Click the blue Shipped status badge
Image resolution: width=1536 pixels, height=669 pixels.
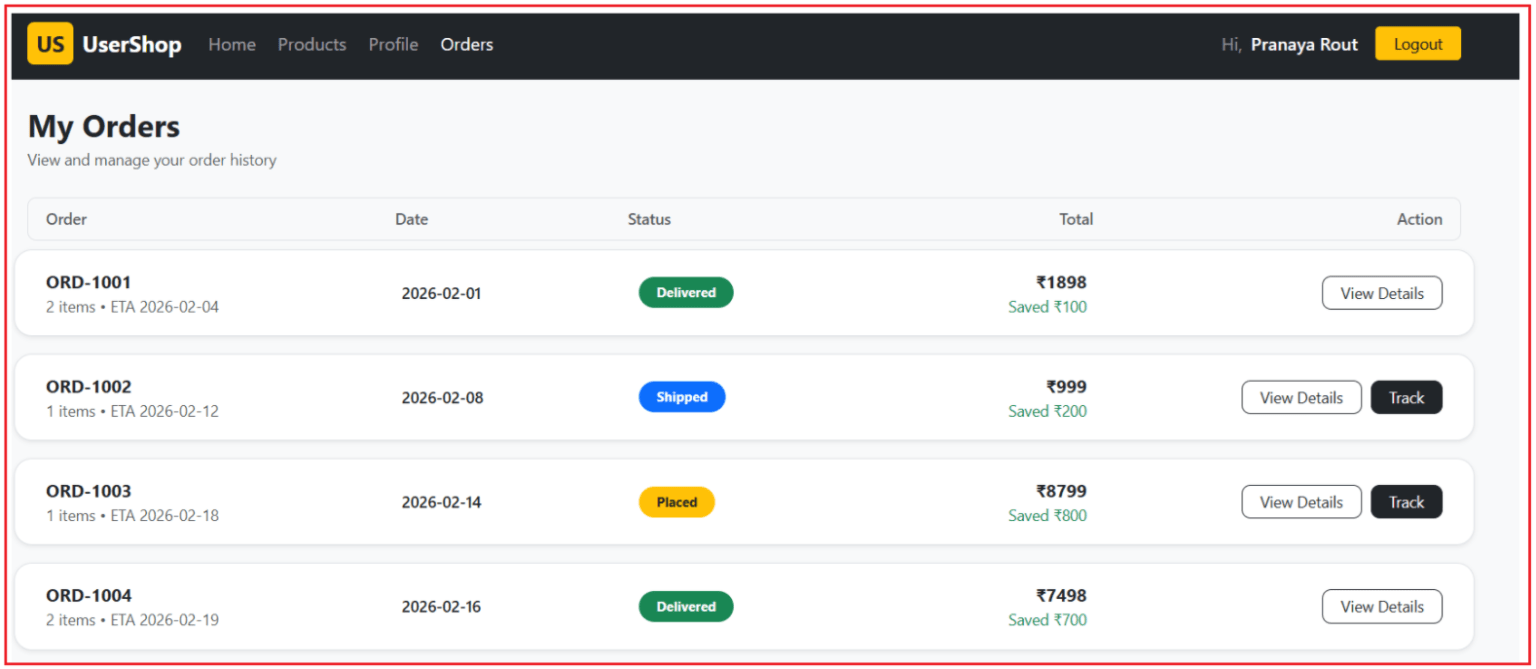tap(682, 397)
